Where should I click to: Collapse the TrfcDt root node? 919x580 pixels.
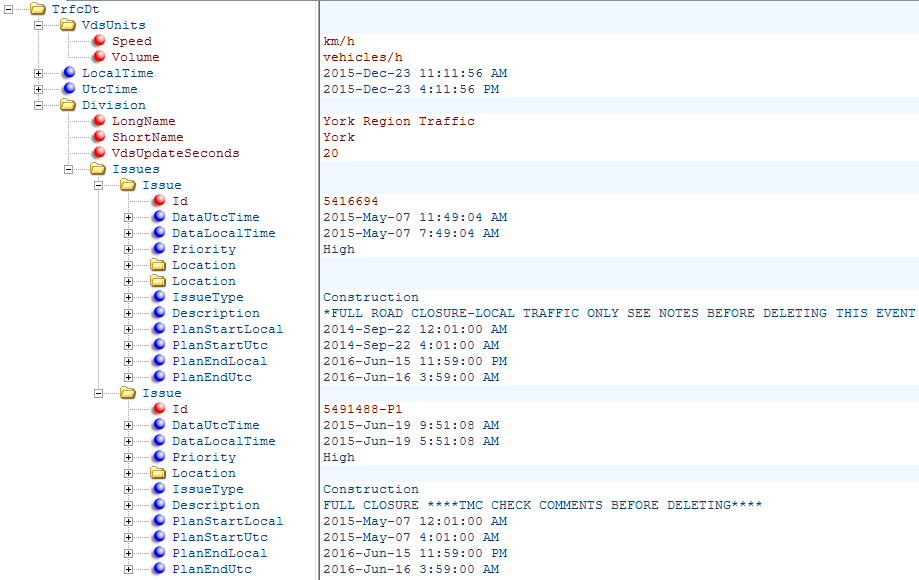(9, 9)
